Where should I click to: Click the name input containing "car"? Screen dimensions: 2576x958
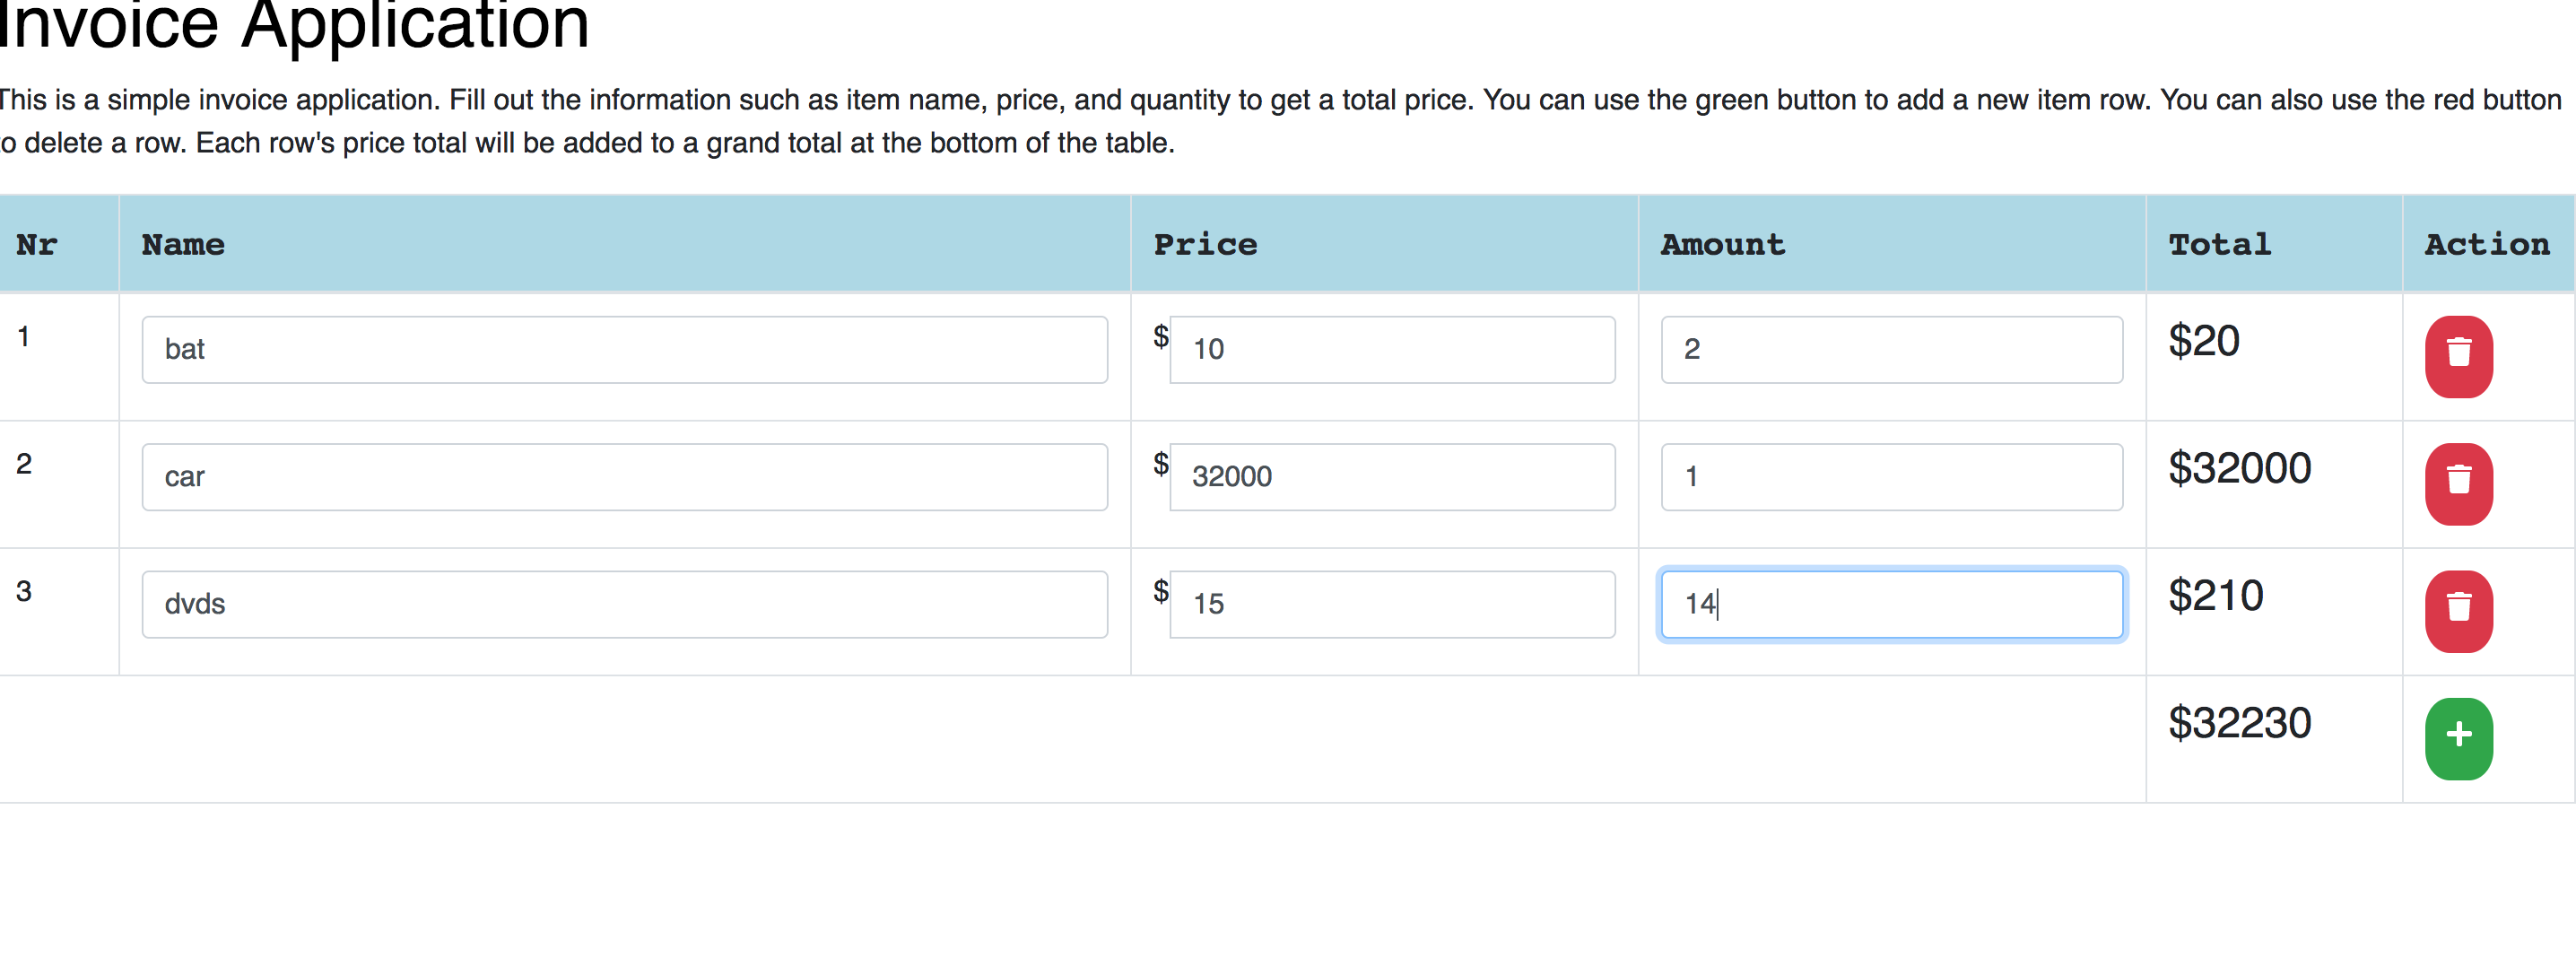pos(624,476)
